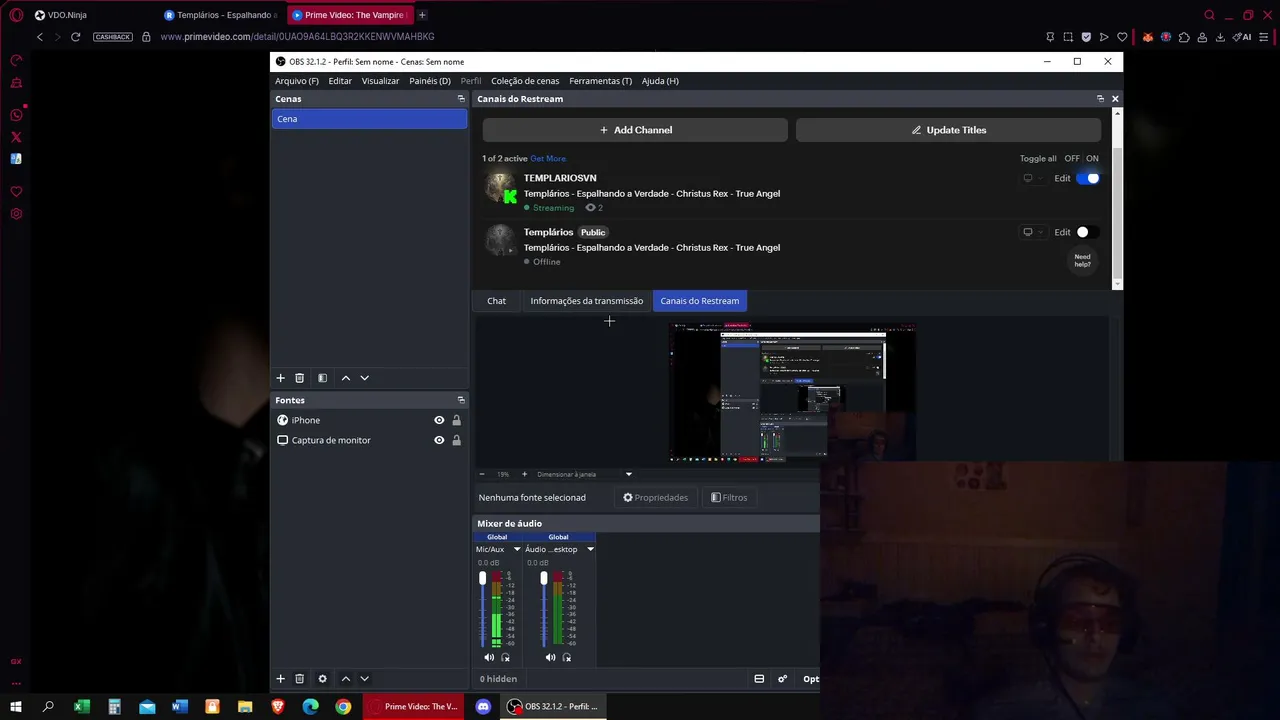Open Windows Start menu
Viewport: 1280px width, 720px height.
pos(16,707)
